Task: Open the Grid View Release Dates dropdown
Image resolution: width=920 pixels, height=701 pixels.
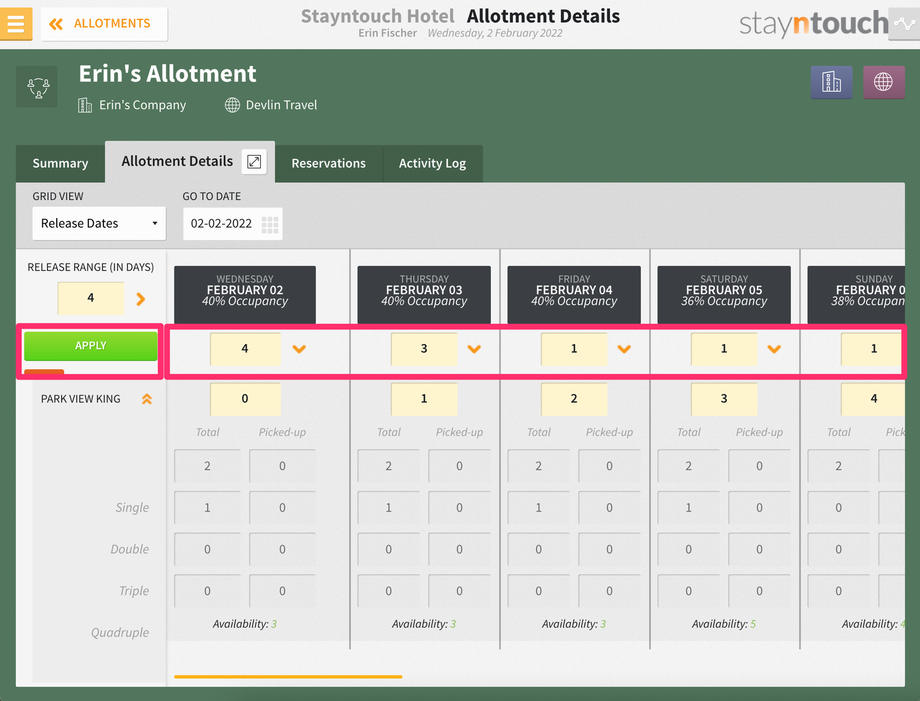Action: [x=99, y=223]
